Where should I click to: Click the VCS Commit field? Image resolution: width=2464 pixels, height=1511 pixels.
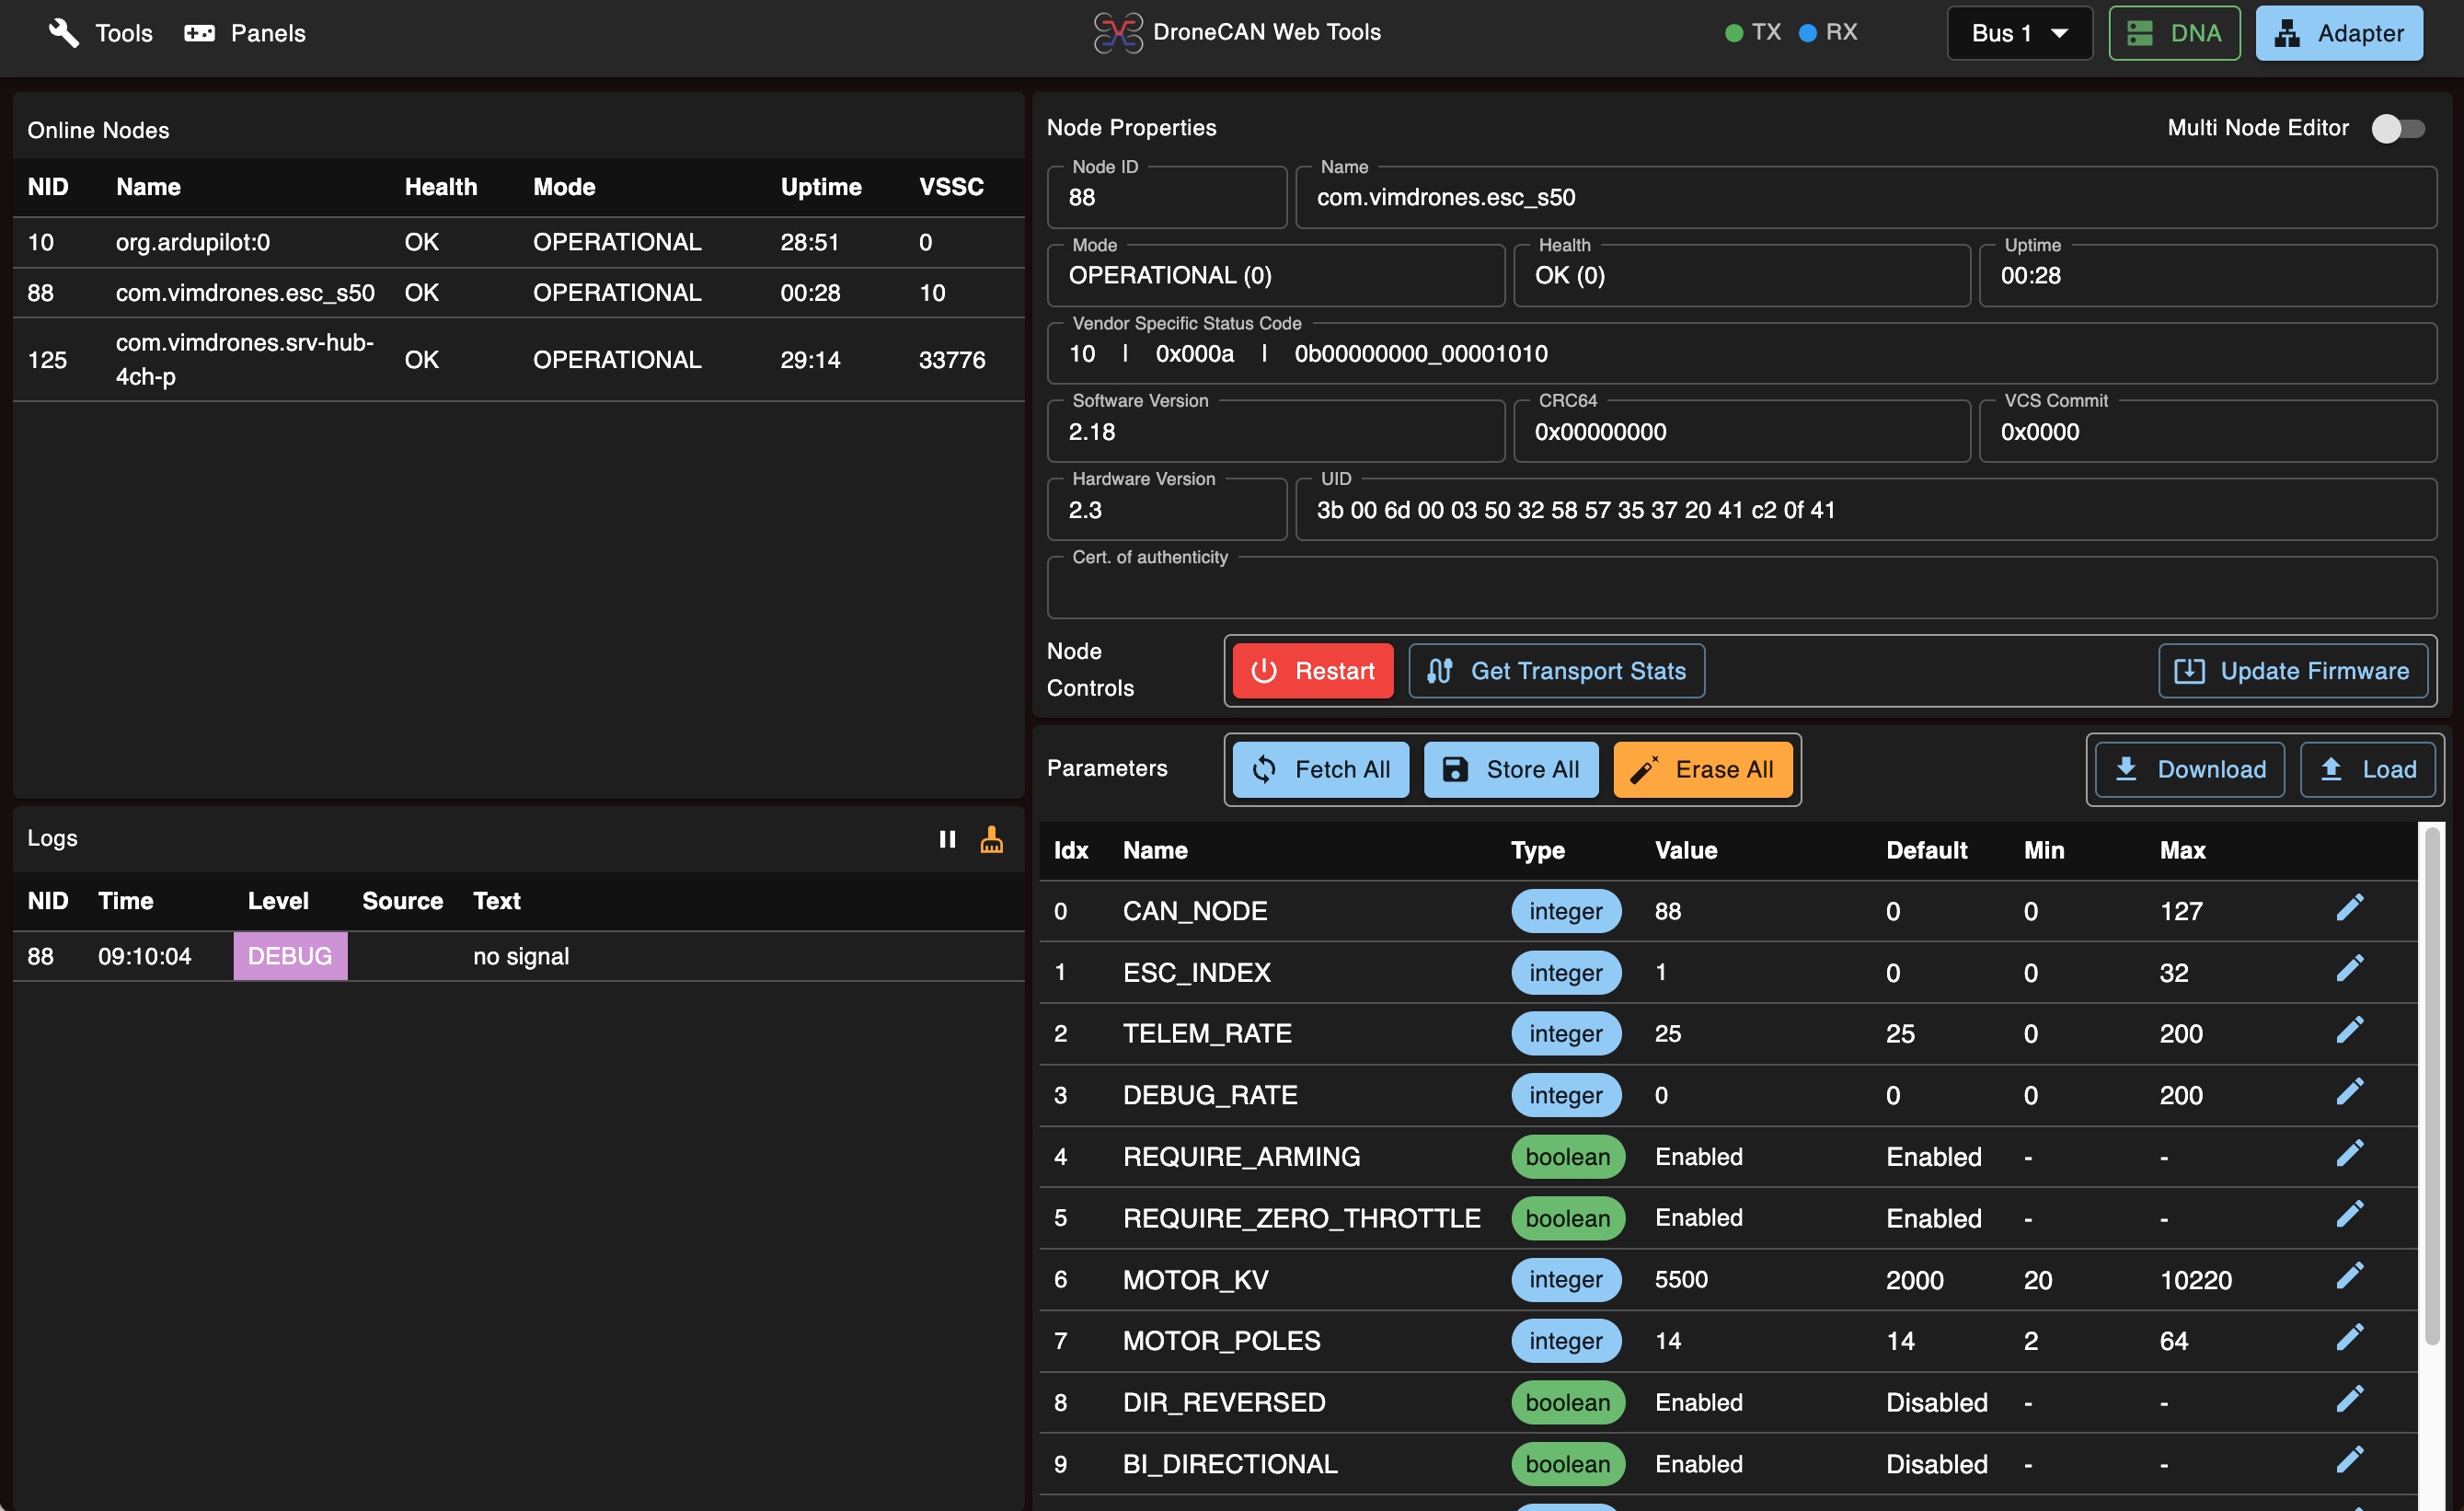pyautogui.click(x=2208, y=432)
